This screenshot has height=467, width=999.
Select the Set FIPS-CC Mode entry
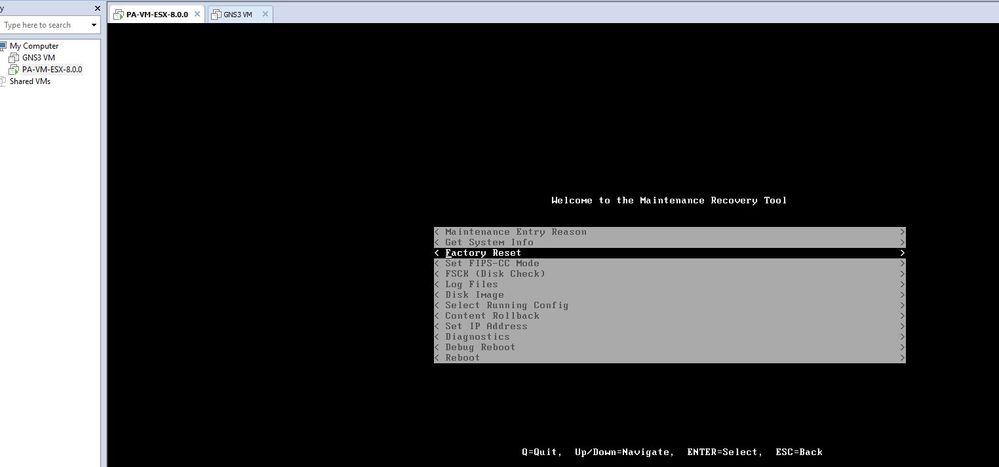coord(670,263)
